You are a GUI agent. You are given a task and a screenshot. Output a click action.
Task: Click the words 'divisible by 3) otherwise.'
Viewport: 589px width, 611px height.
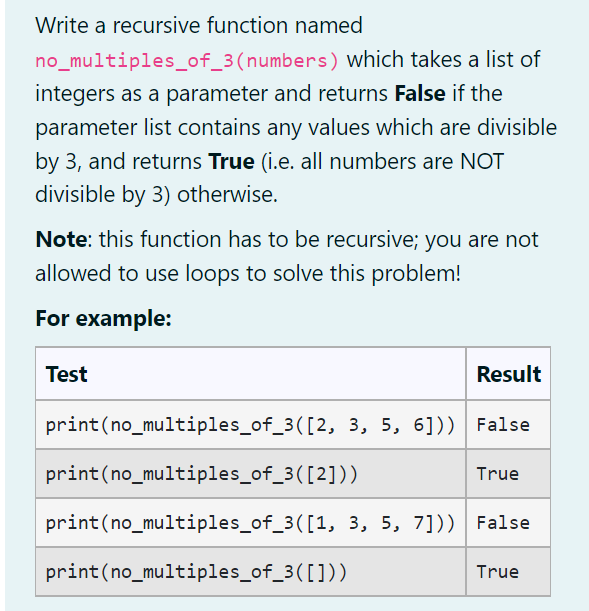click(x=156, y=194)
